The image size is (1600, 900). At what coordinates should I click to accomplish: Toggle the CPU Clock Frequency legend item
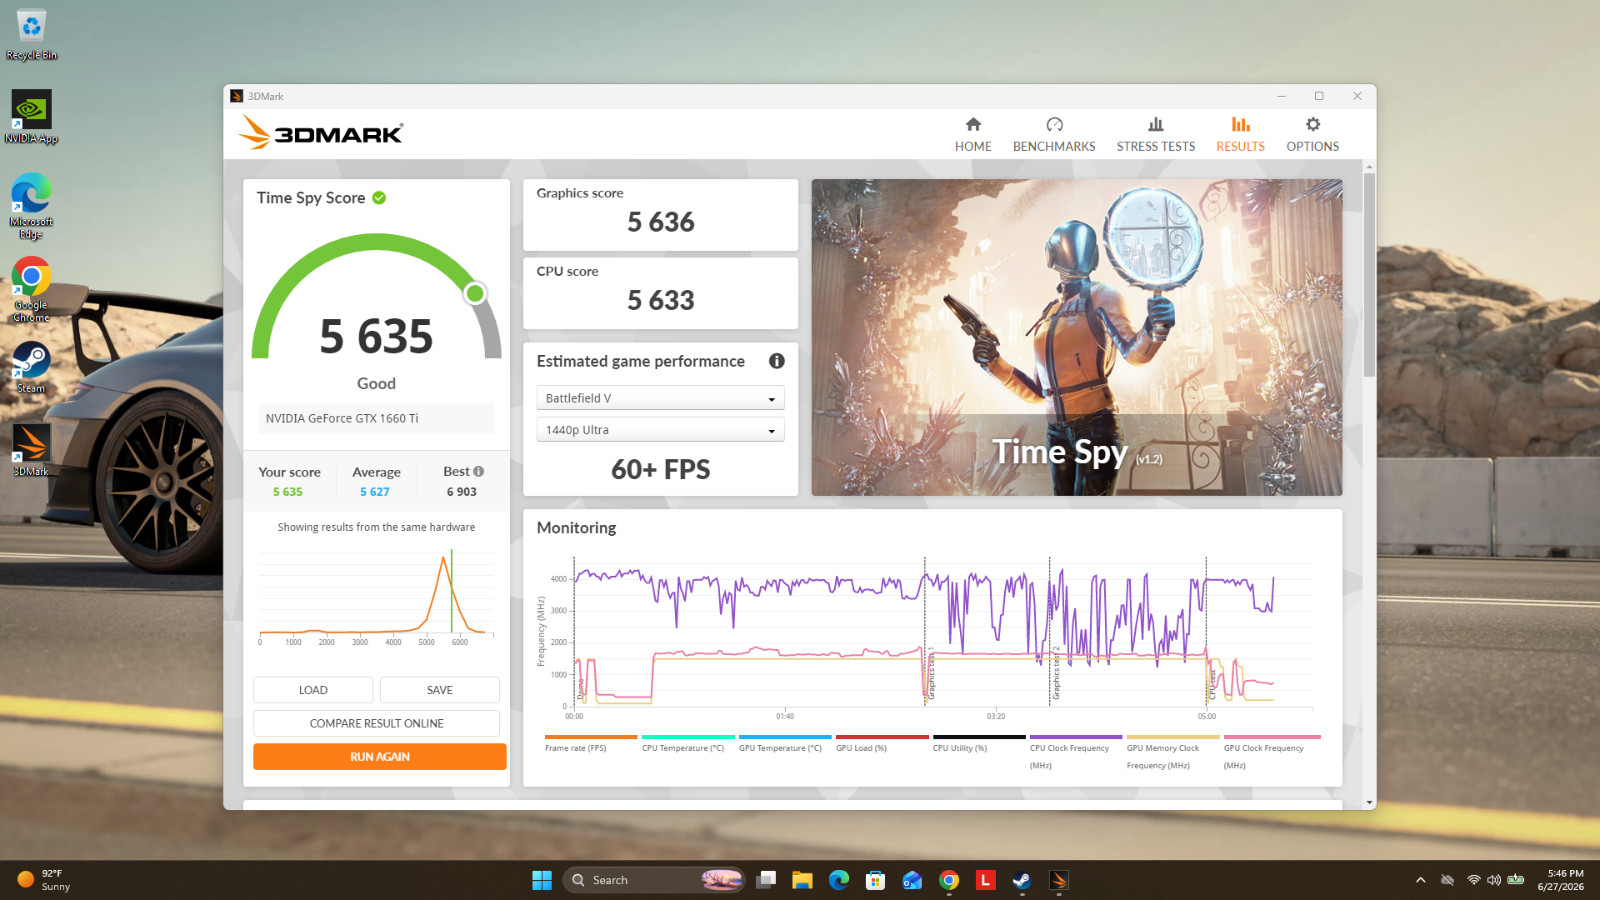pyautogui.click(x=1075, y=752)
